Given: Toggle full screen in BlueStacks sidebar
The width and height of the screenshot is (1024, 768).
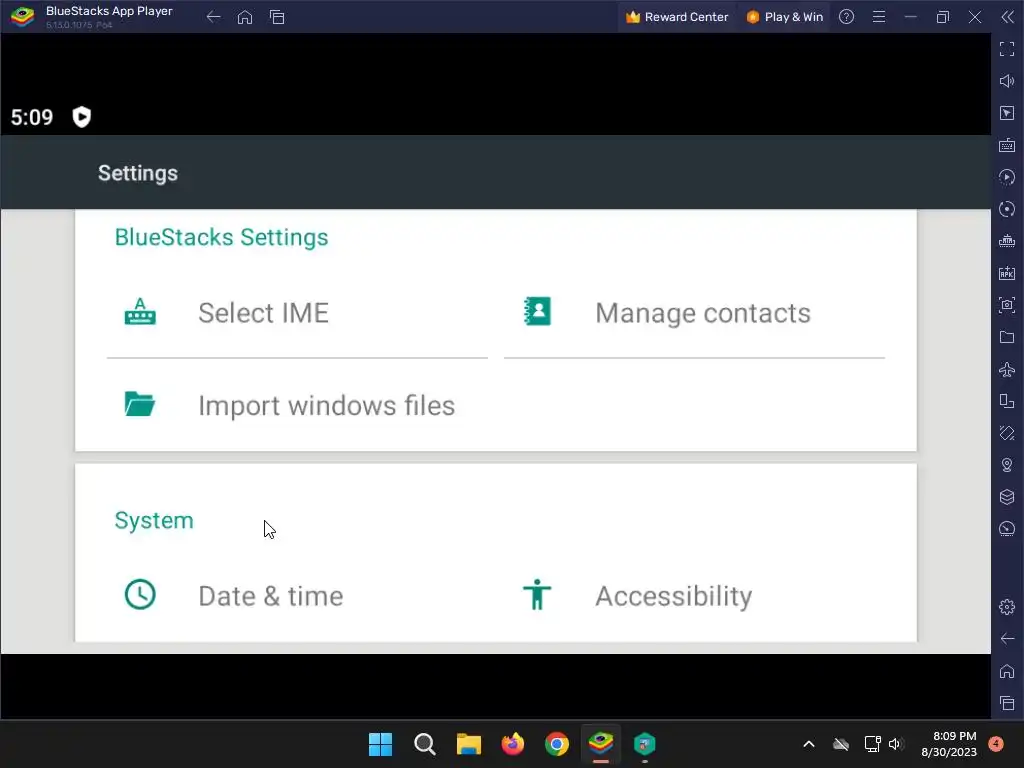Looking at the screenshot, I should pyautogui.click(x=1006, y=49).
